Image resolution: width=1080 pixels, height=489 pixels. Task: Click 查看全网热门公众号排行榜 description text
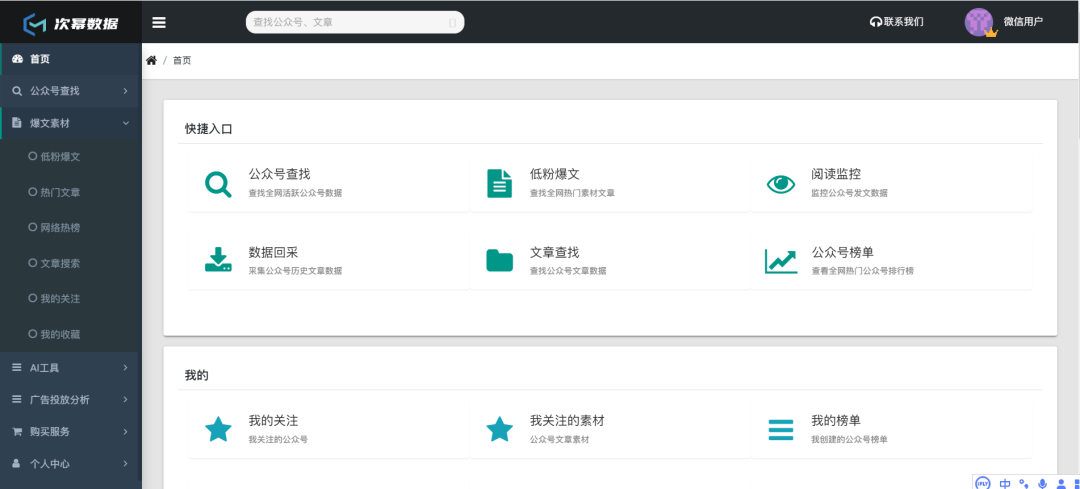862,271
